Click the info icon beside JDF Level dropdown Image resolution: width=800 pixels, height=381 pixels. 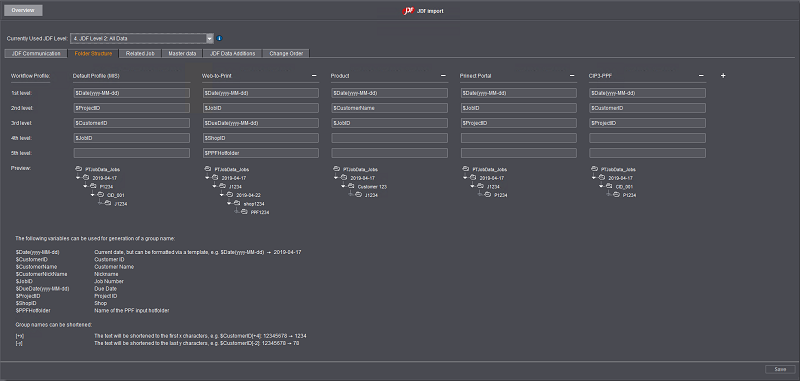coord(219,38)
